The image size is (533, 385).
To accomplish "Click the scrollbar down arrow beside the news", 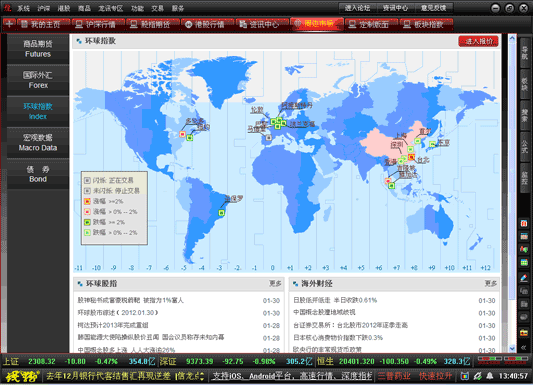I will [512, 348].
